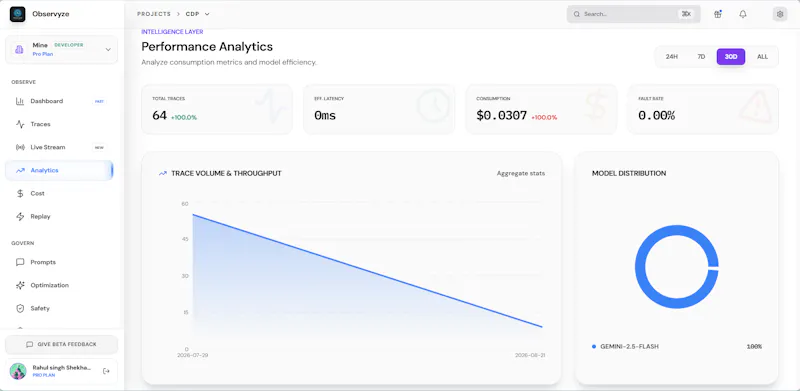Screen dimensions: 800x391
Task: Click the DEVELOPER badge
Action: pyautogui.click(x=69, y=45)
